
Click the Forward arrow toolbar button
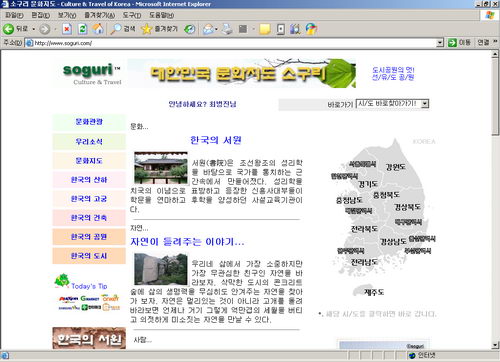[x=44, y=29]
